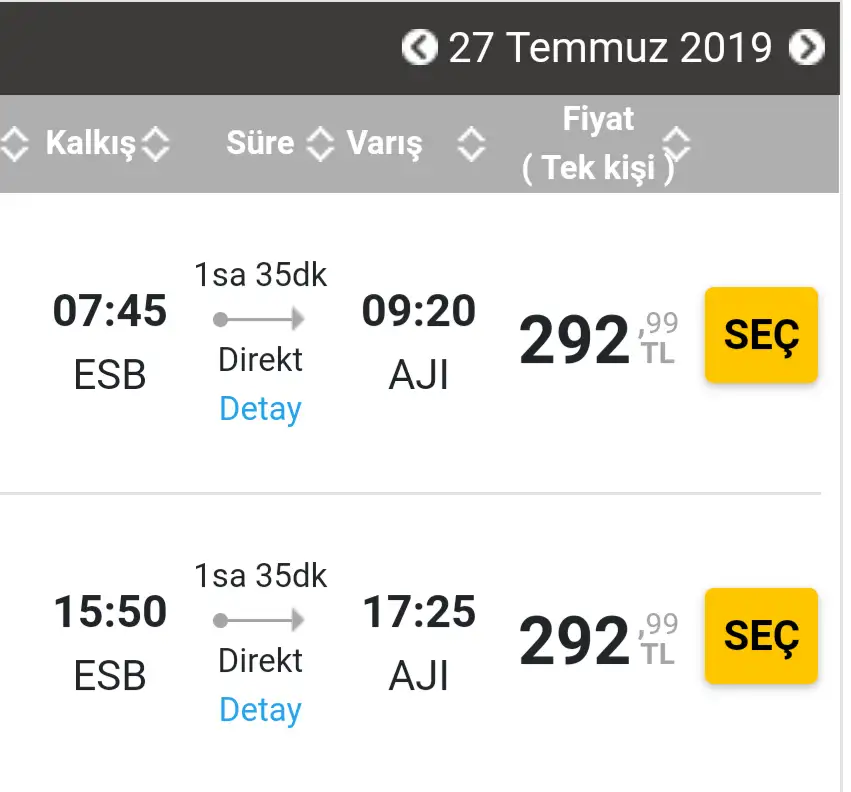Open Detay for the 07:45 flight
851x792 pixels.
(261, 408)
